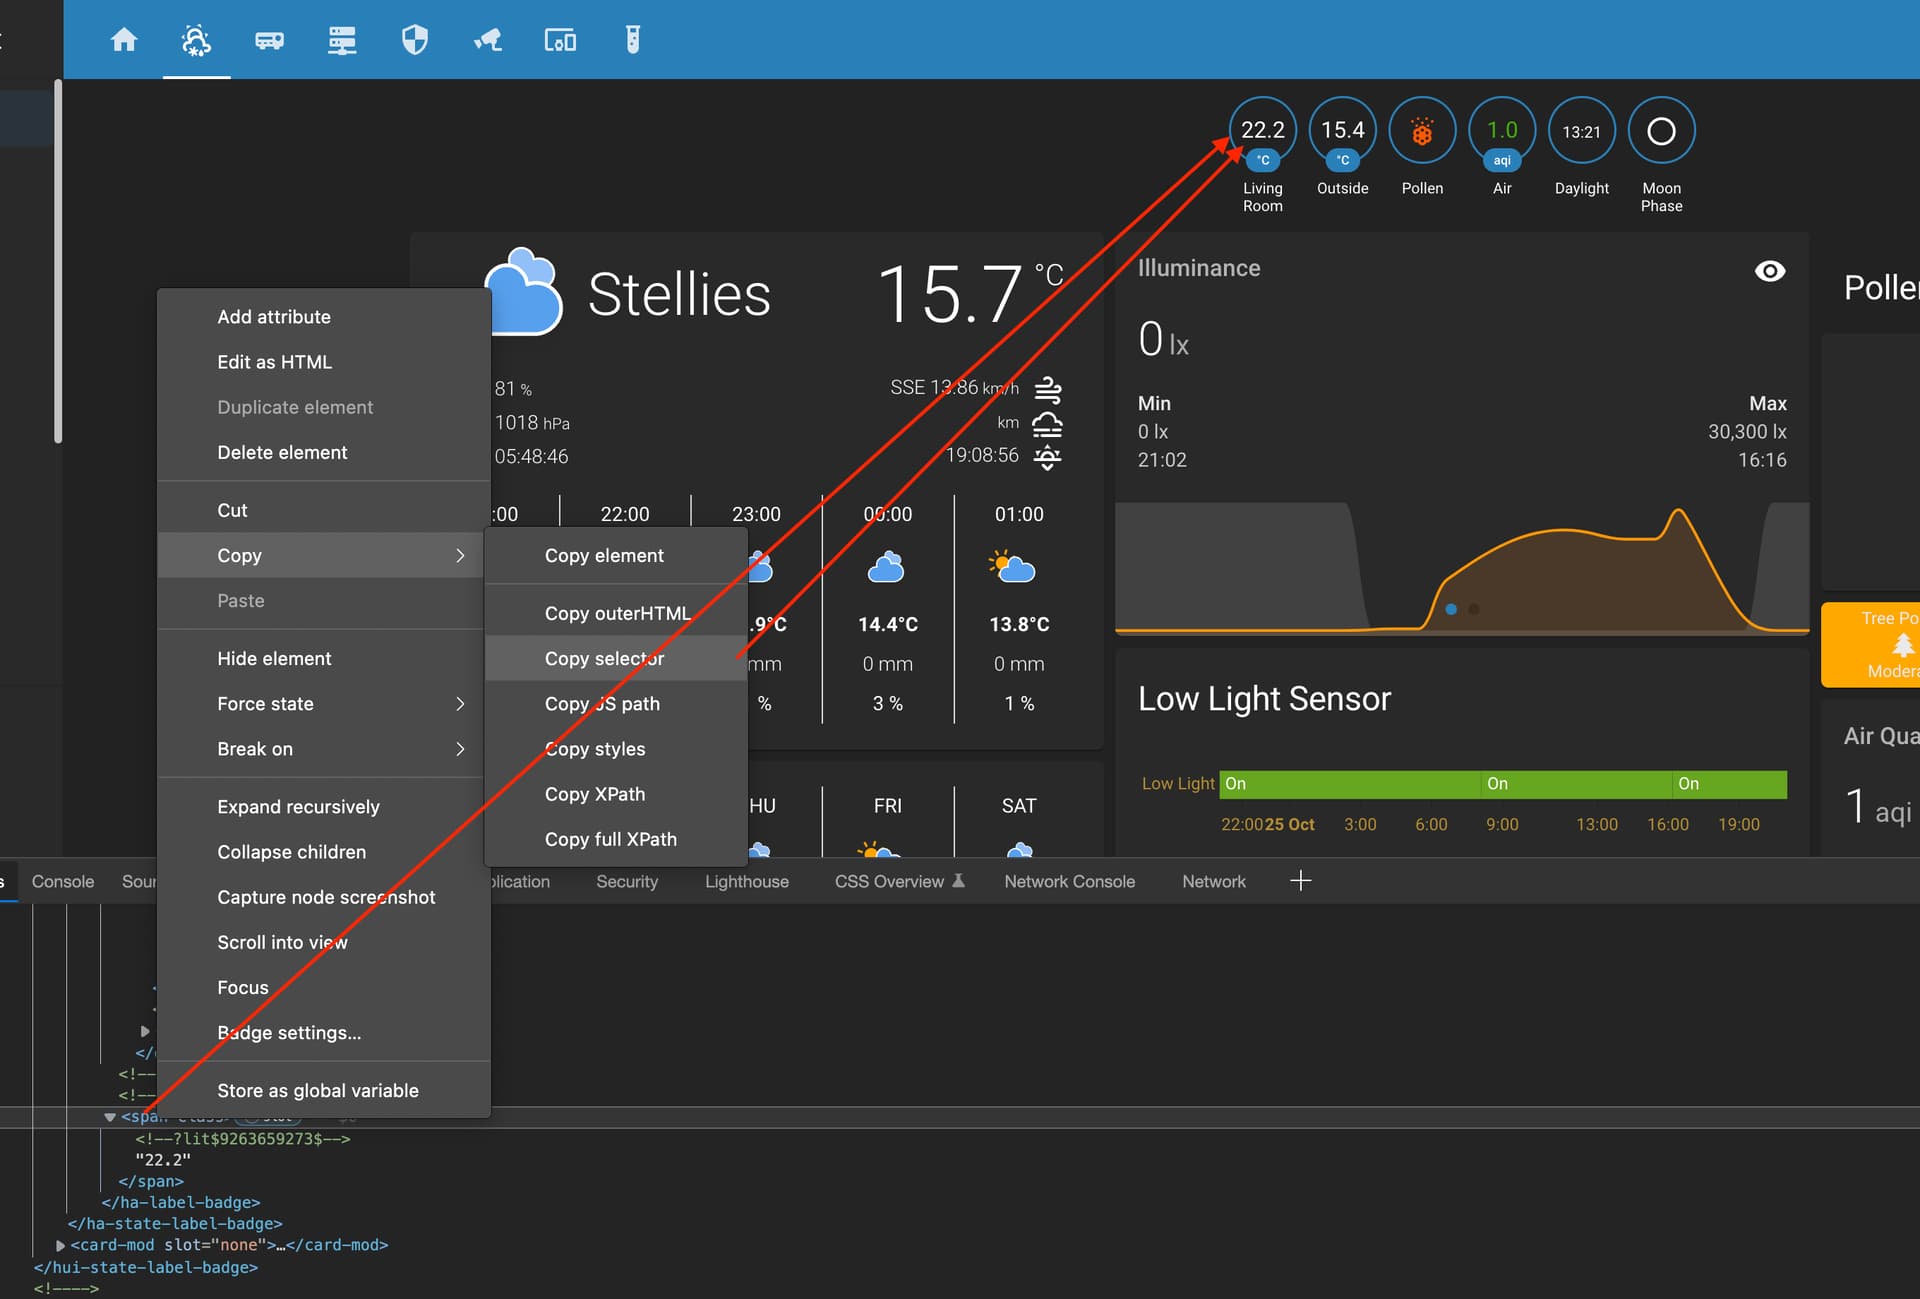The image size is (1920, 1299).
Task: Click the green Low Light On bar
Action: pos(1501,784)
